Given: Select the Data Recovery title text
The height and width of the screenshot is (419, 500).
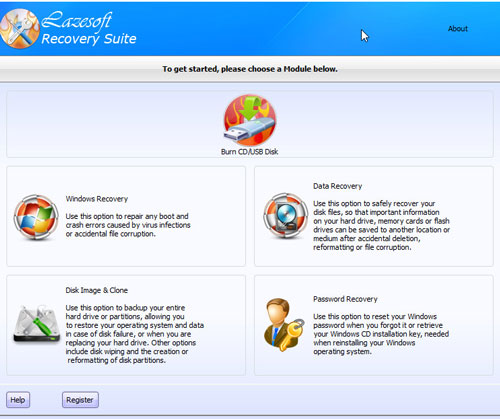Looking at the screenshot, I should (x=337, y=186).
